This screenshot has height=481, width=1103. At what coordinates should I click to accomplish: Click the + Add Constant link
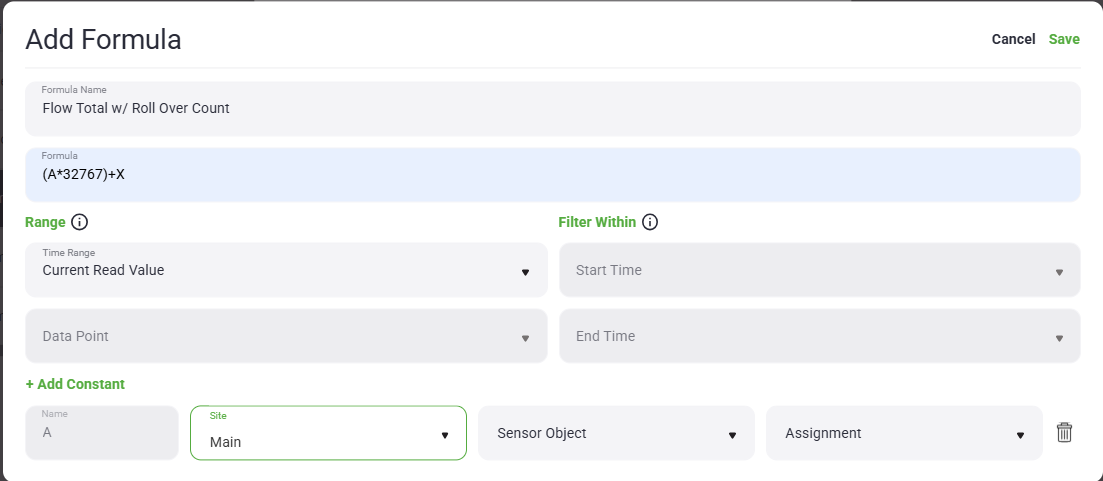coord(75,384)
